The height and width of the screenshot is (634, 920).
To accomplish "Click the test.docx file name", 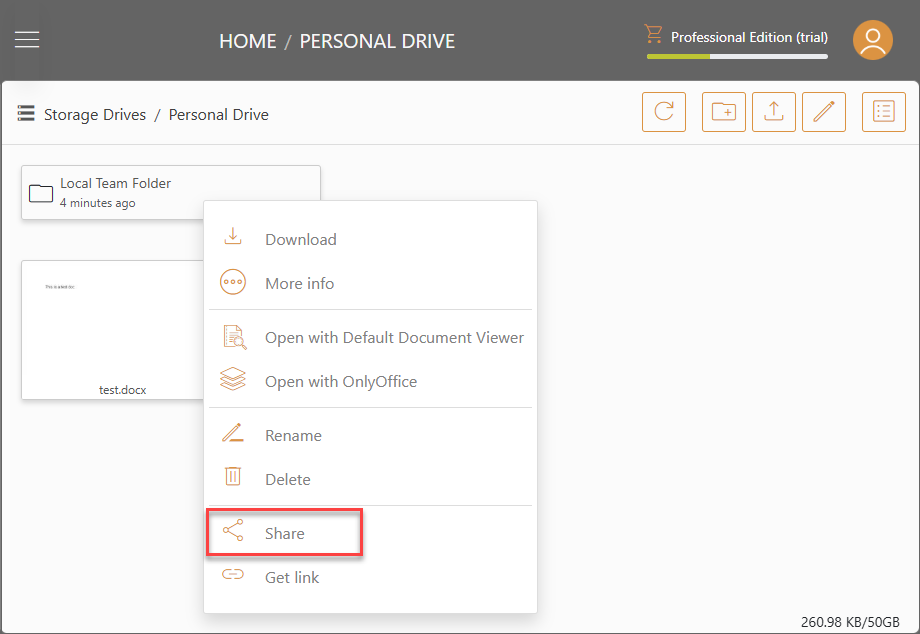I will pyautogui.click(x=123, y=390).
